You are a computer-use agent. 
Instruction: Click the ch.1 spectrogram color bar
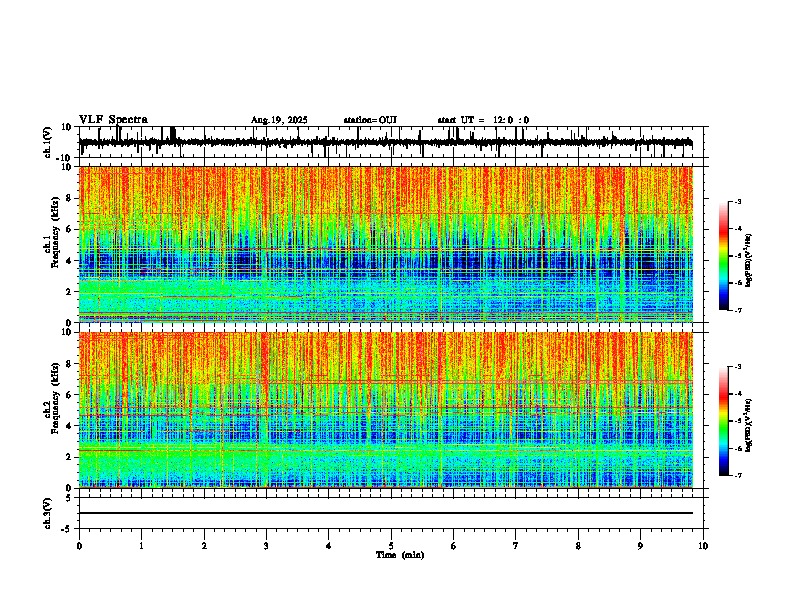pos(723,256)
